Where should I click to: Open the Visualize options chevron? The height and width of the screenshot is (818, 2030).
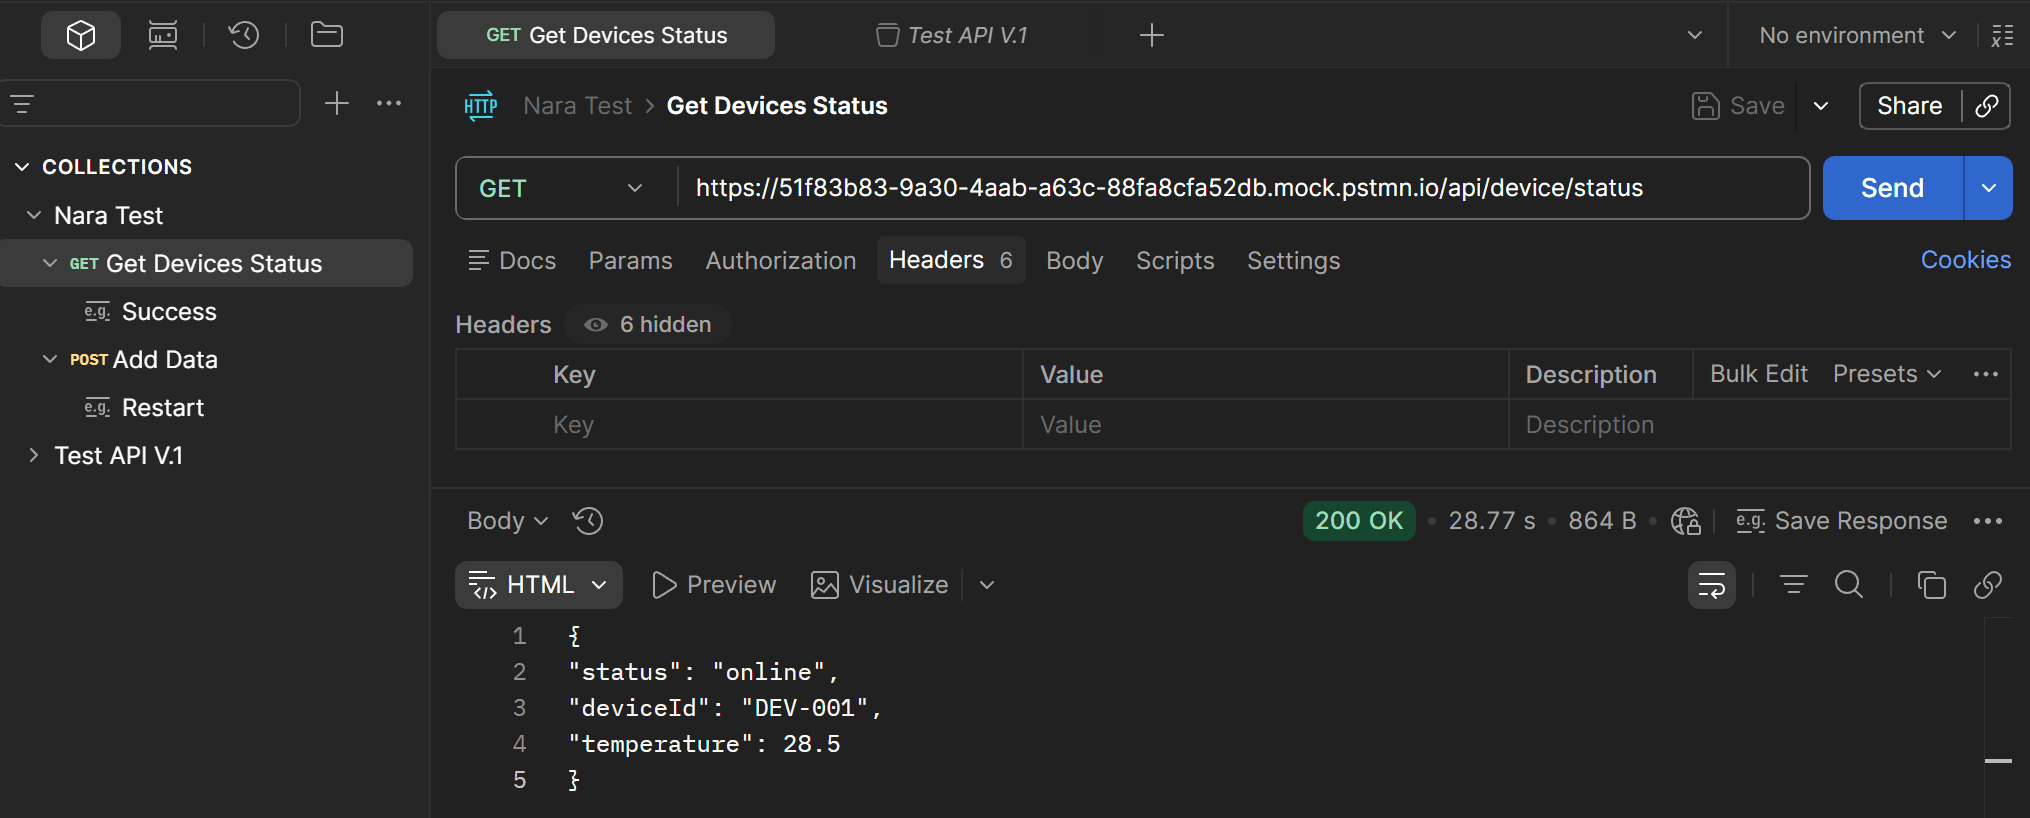coord(987,585)
